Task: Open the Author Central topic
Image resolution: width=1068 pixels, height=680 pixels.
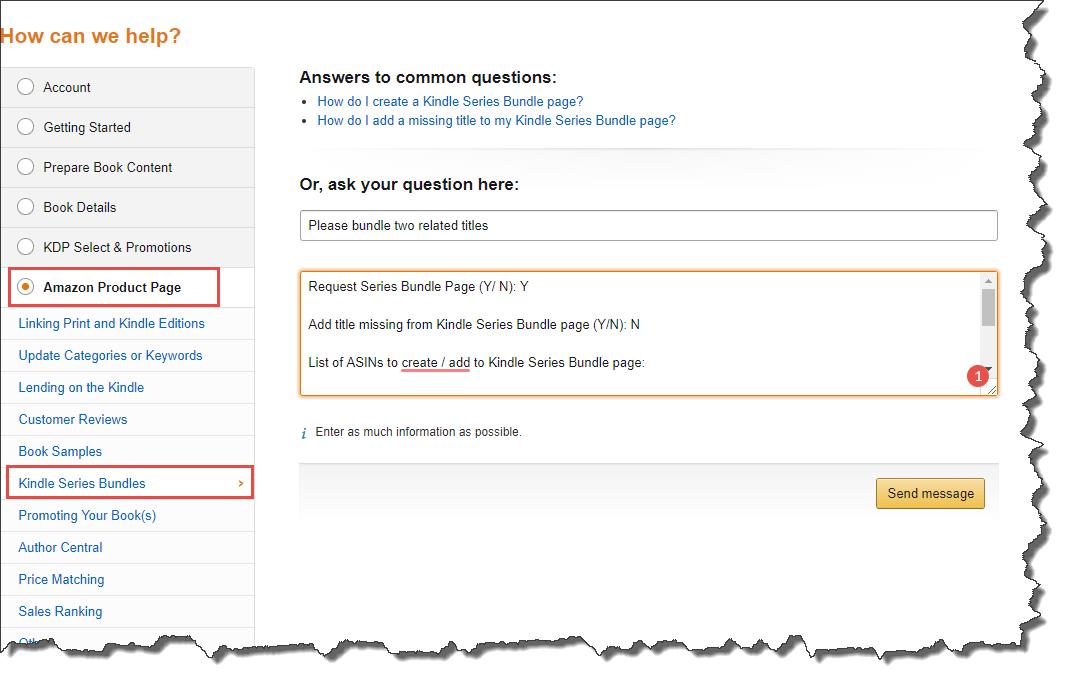Action: point(61,548)
